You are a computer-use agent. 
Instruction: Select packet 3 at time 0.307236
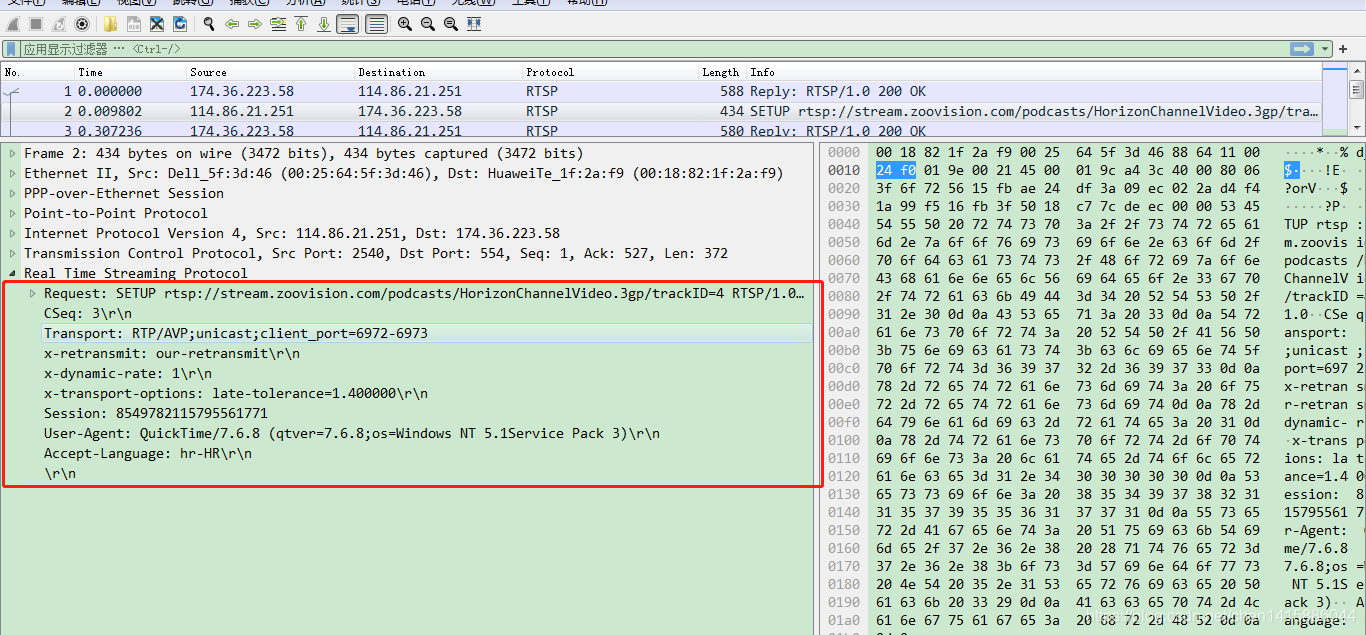[661, 130]
